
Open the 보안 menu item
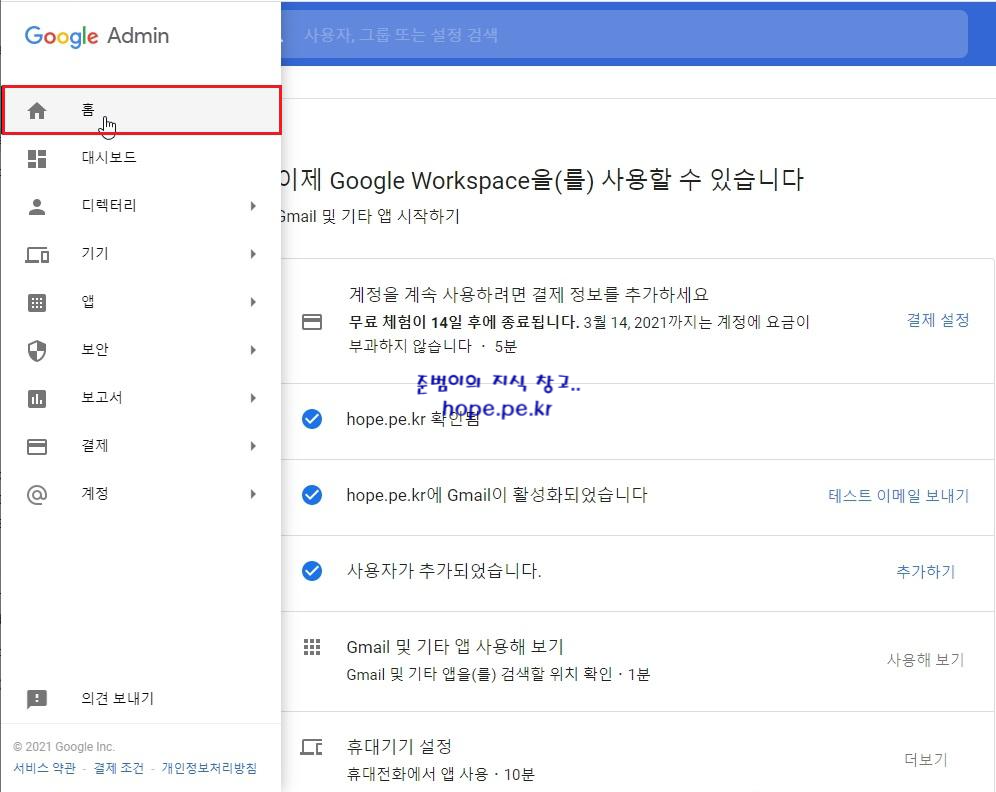coord(141,350)
